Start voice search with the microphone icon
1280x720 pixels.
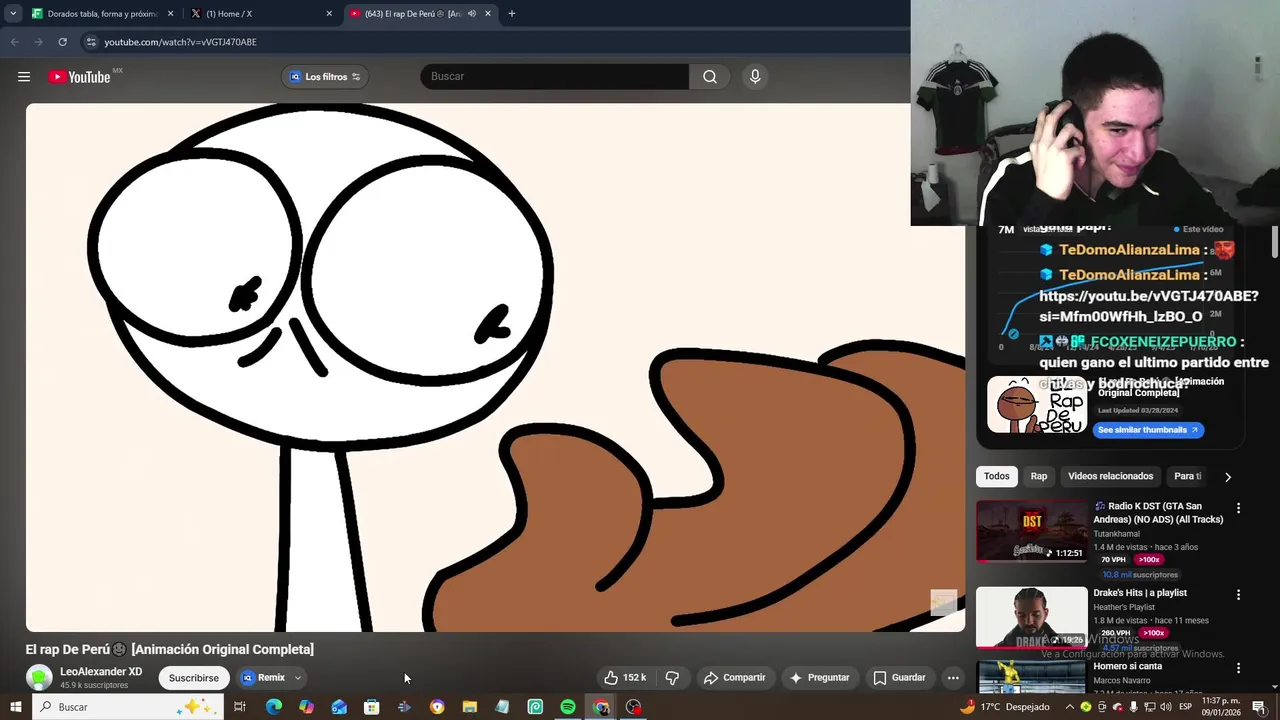[x=755, y=76]
